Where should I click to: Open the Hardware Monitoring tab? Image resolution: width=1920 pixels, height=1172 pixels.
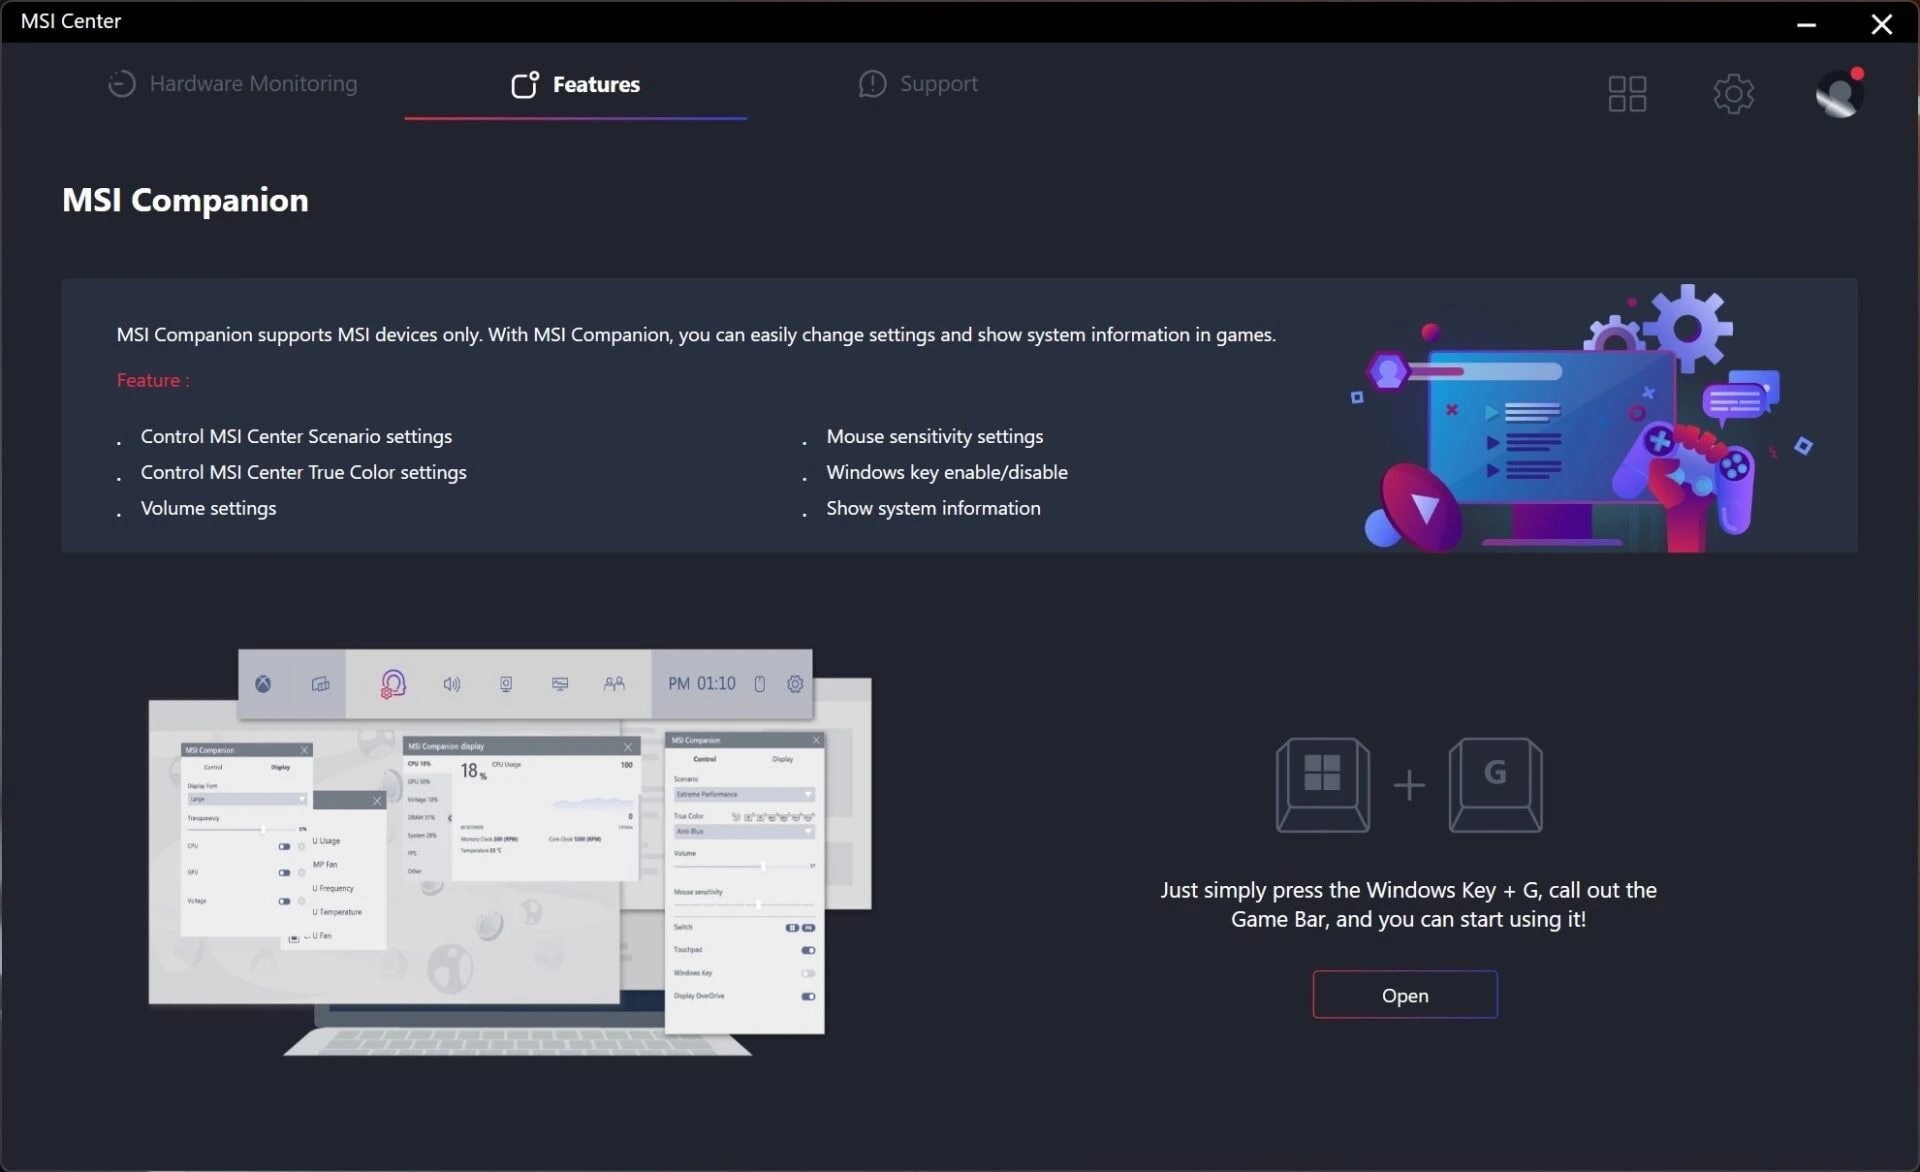pyautogui.click(x=232, y=84)
